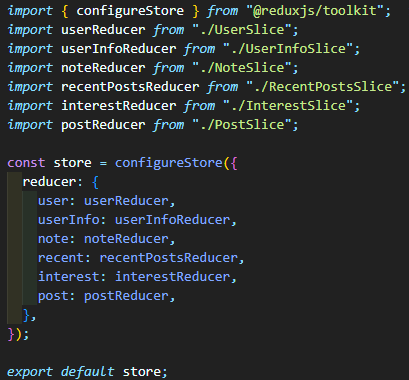The width and height of the screenshot is (409, 380).
Task: Click the interest: property key
Action: coord(72,277)
